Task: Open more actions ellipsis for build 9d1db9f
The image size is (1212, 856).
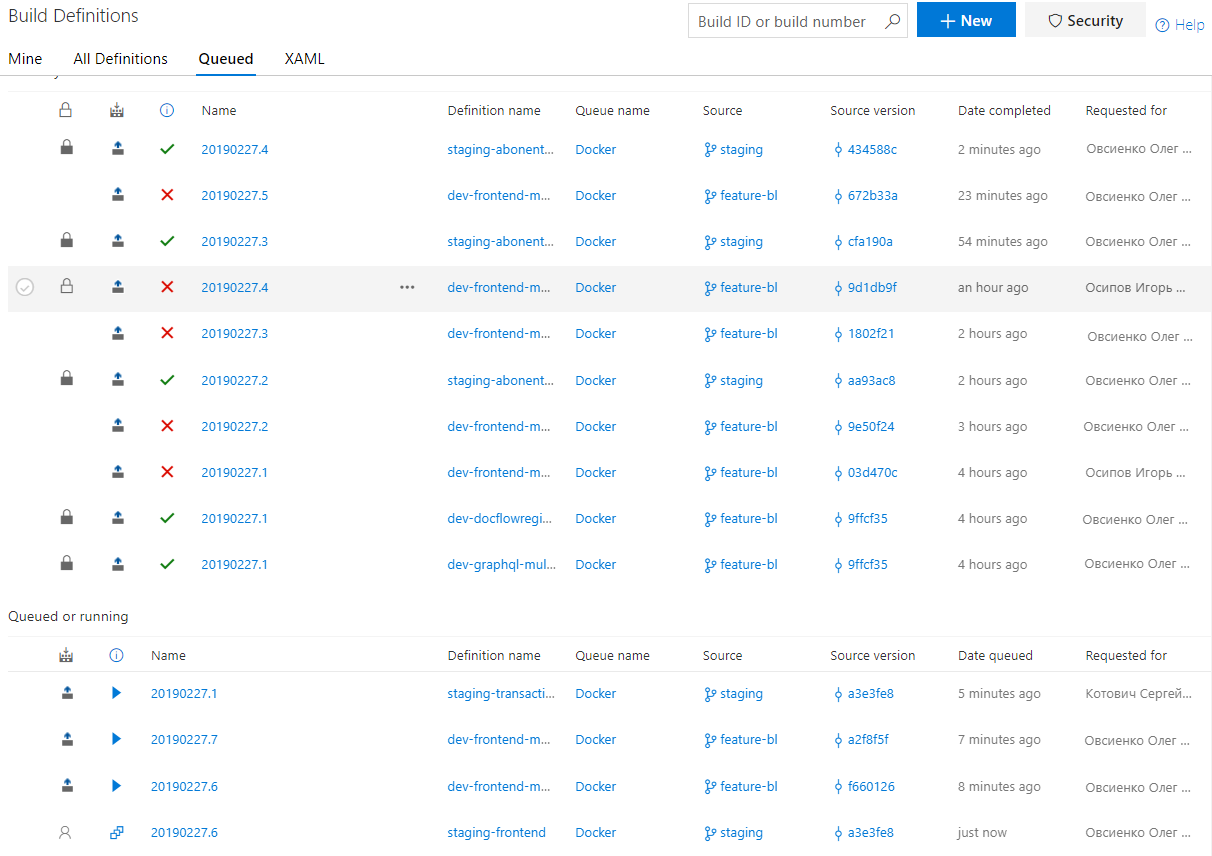Action: tap(407, 287)
